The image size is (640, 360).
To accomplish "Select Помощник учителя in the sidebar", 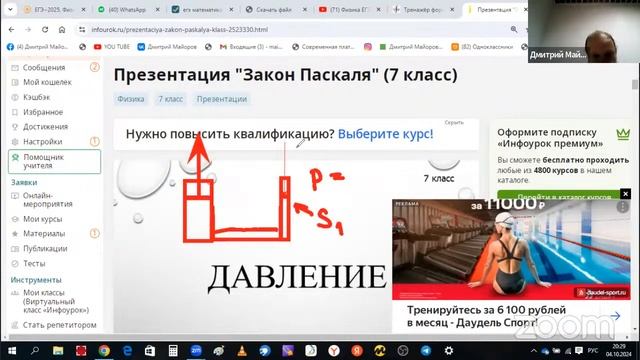I will [x=54, y=161].
